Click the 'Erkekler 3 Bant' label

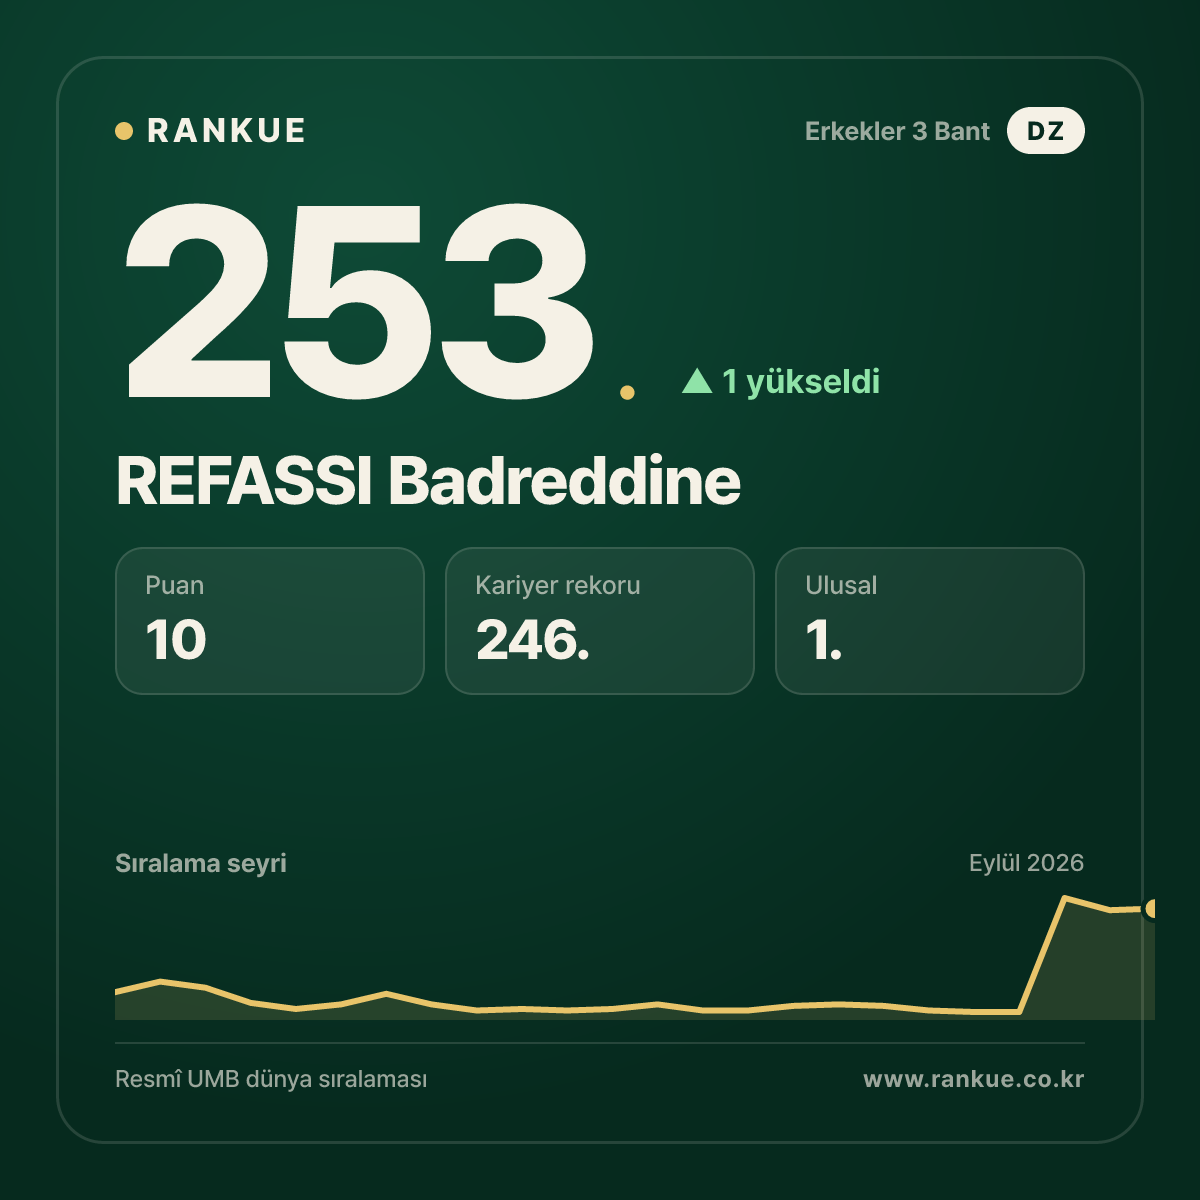click(897, 131)
